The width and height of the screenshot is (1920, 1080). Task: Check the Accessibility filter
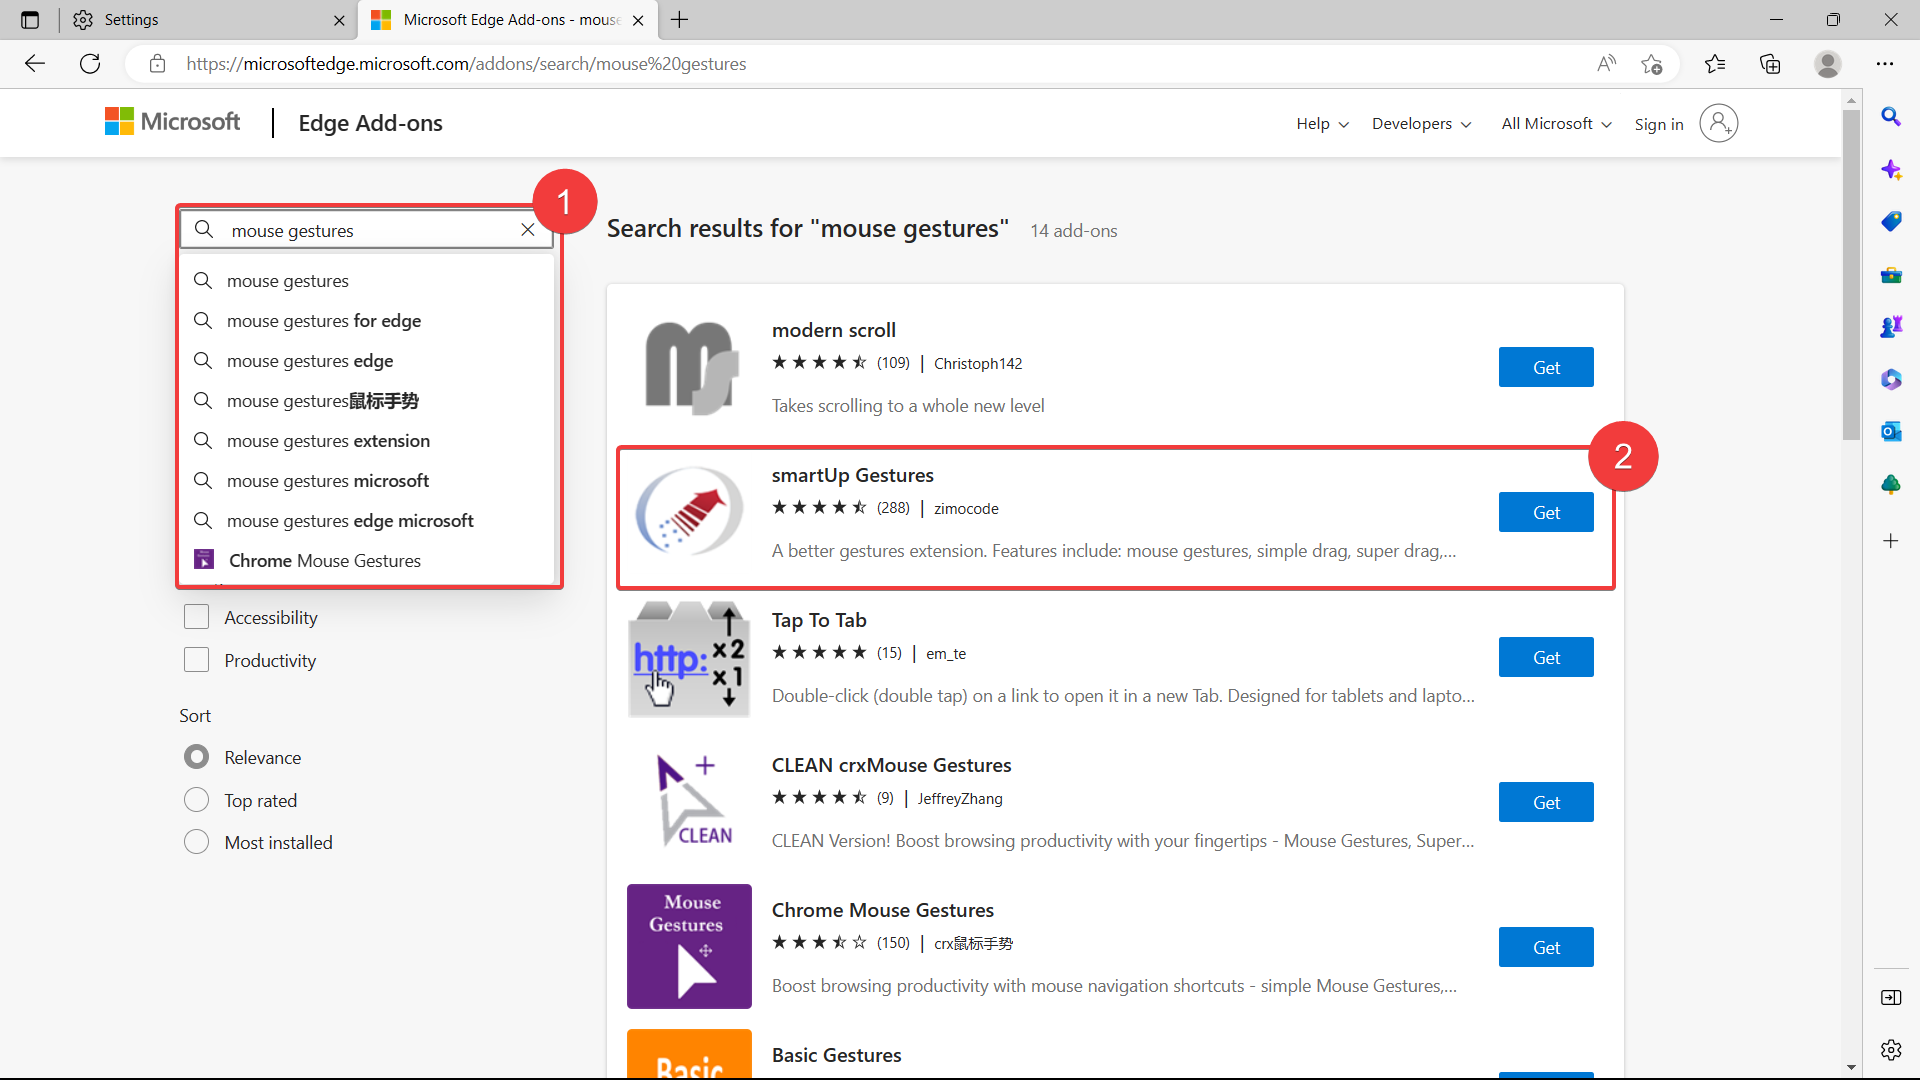click(197, 617)
